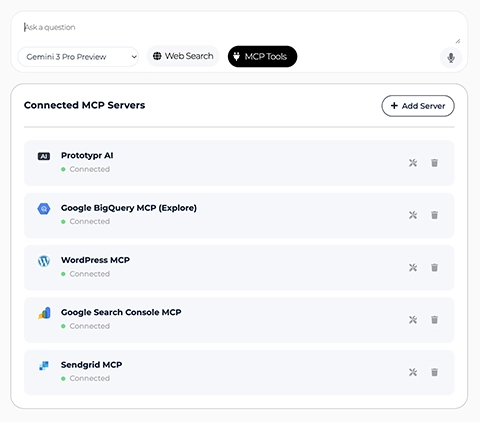Viewport: 480px width, 422px height.
Task: Open tools settings for Sendgrid MCP
Action: pos(413,372)
